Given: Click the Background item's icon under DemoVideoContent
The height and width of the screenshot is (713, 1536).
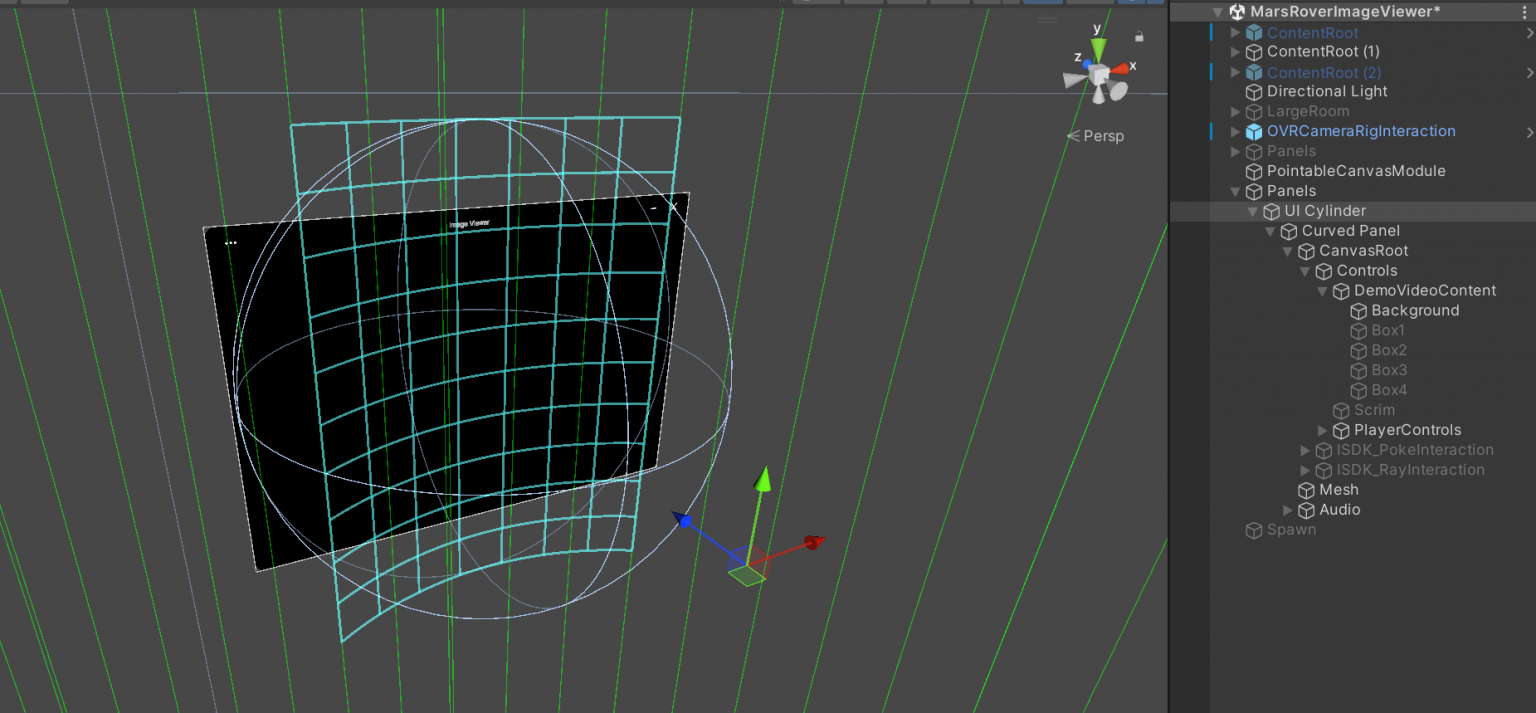Looking at the screenshot, I should pyautogui.click(x=1359, y=310).
